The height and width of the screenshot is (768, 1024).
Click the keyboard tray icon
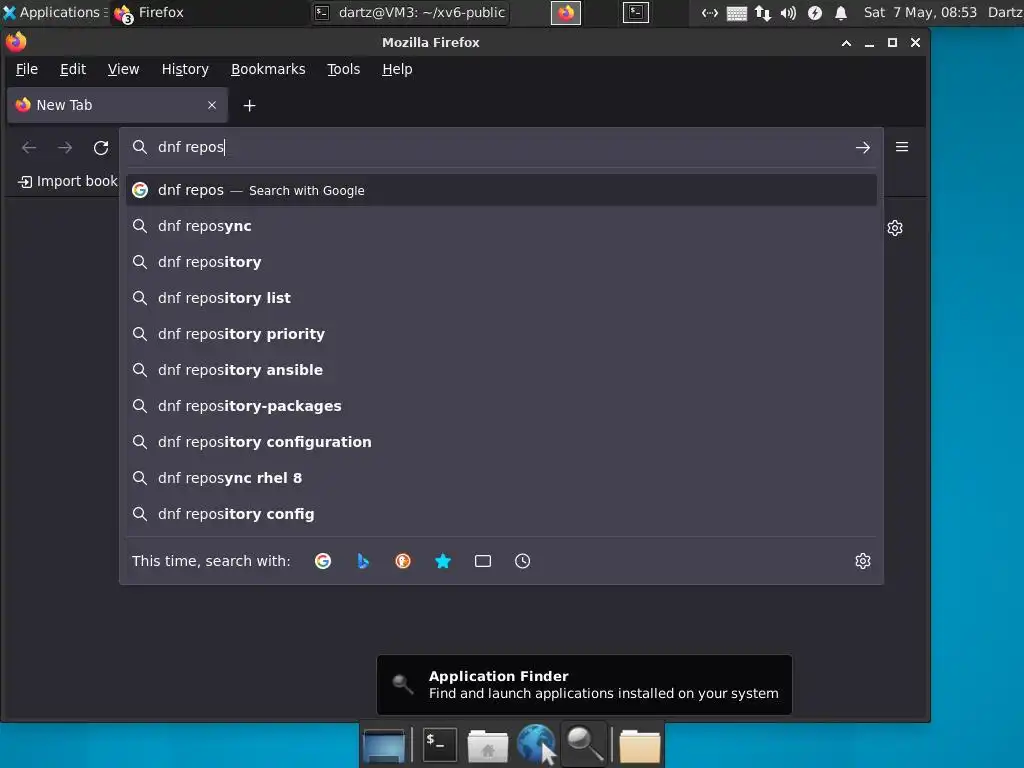(737, 13)
